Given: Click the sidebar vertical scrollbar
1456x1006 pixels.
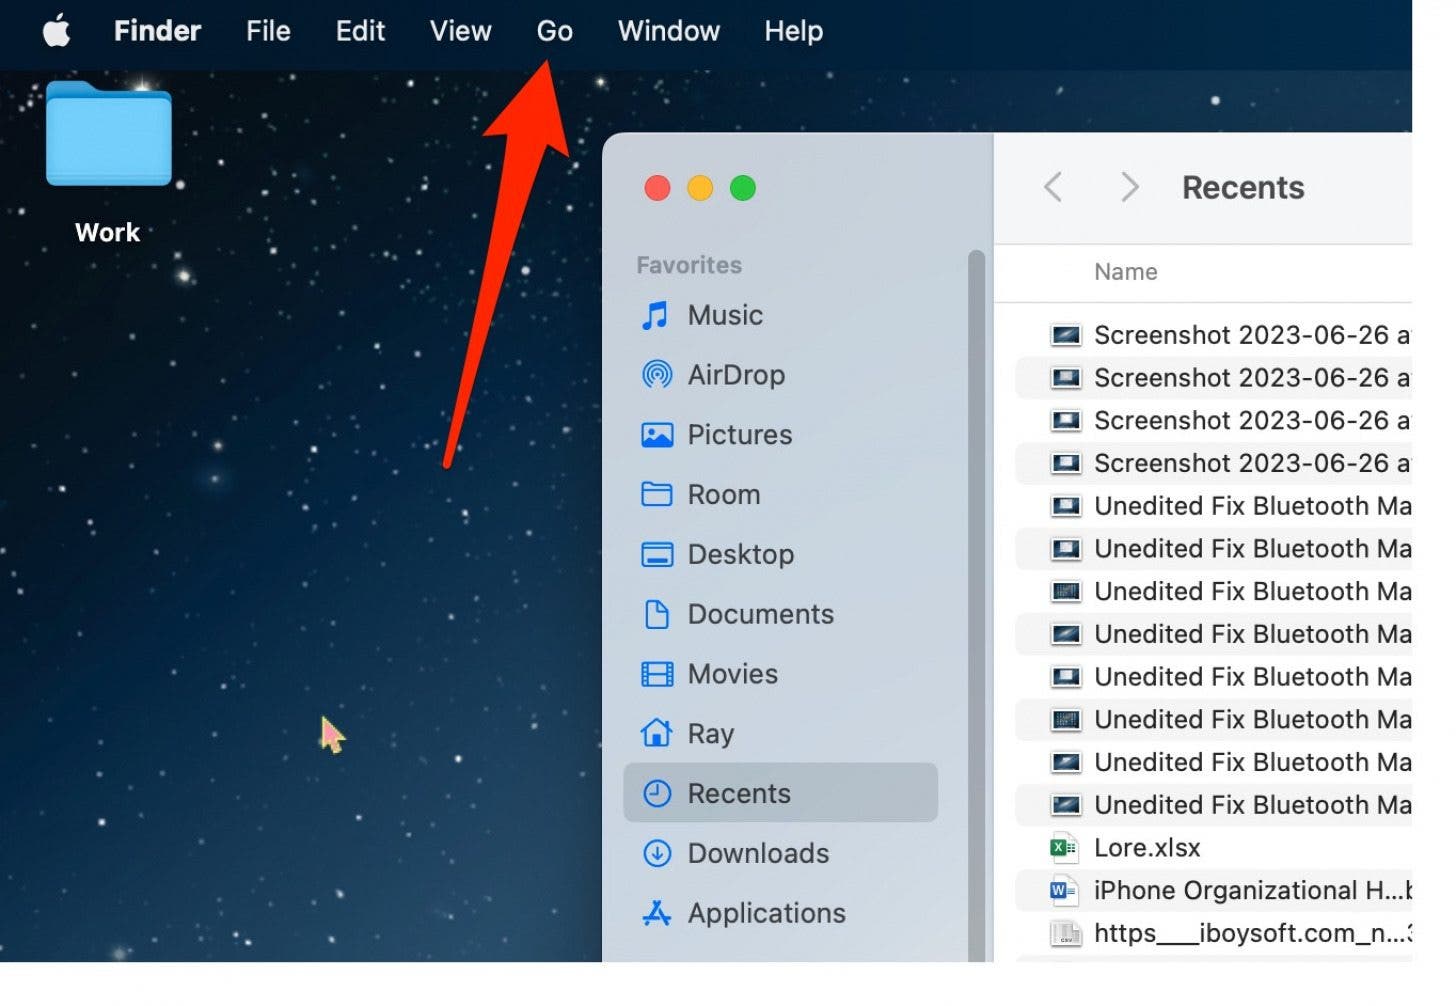Looking at the screenshot, I should [976, 600].
